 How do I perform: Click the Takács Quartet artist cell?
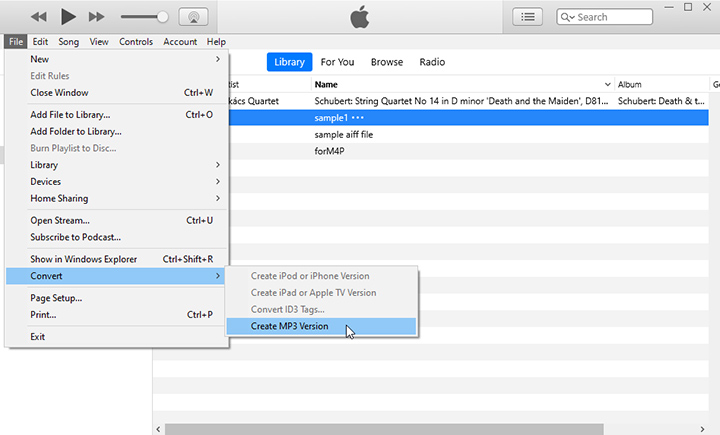[254, 101]
